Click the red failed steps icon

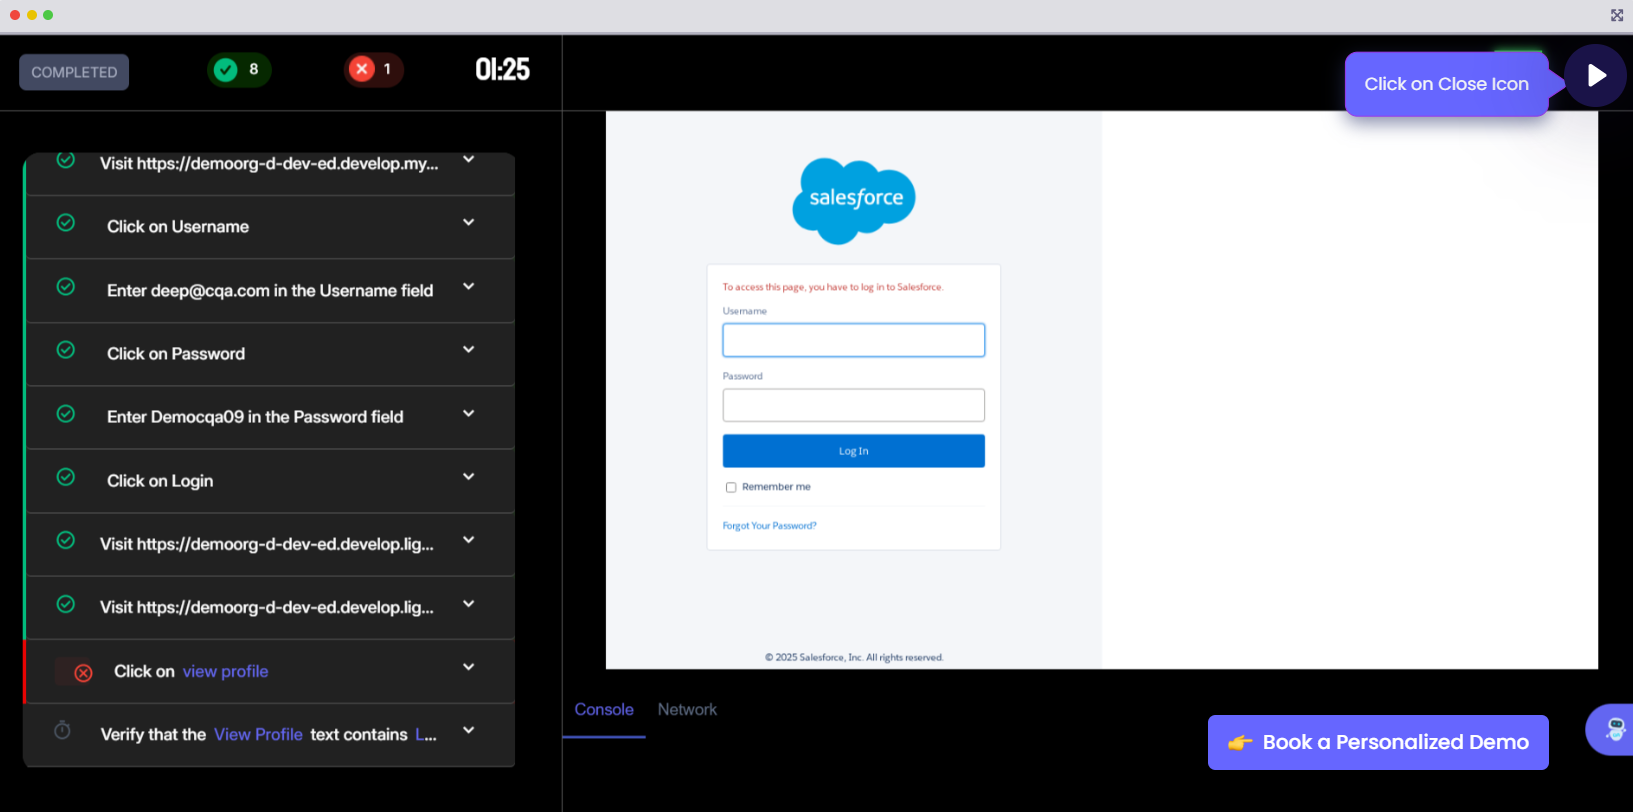click(362, 69)
